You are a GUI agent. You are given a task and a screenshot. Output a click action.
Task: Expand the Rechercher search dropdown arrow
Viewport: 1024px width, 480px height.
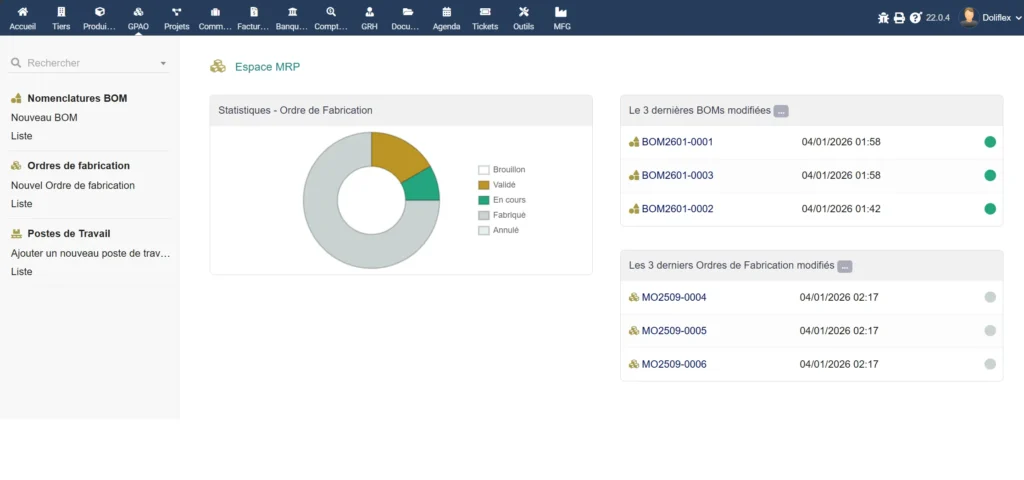click(163, 64)
